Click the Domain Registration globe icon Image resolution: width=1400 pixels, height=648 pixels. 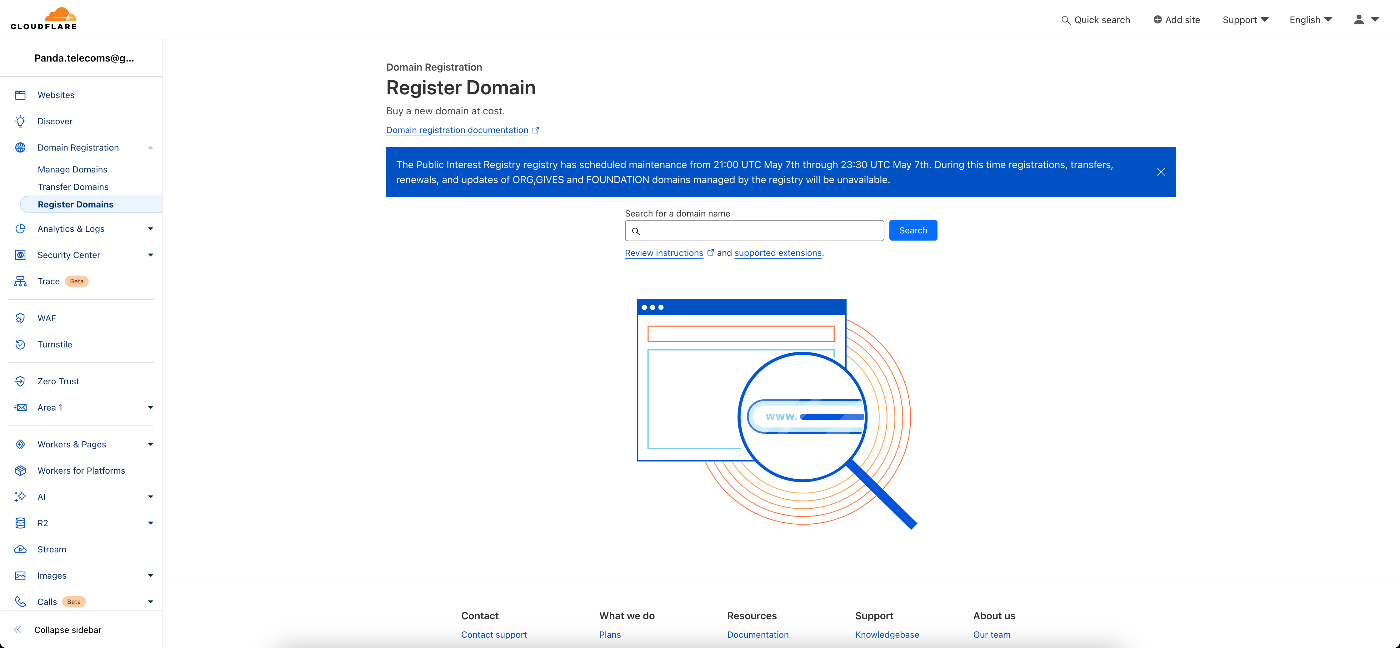(x=20, y=147)
